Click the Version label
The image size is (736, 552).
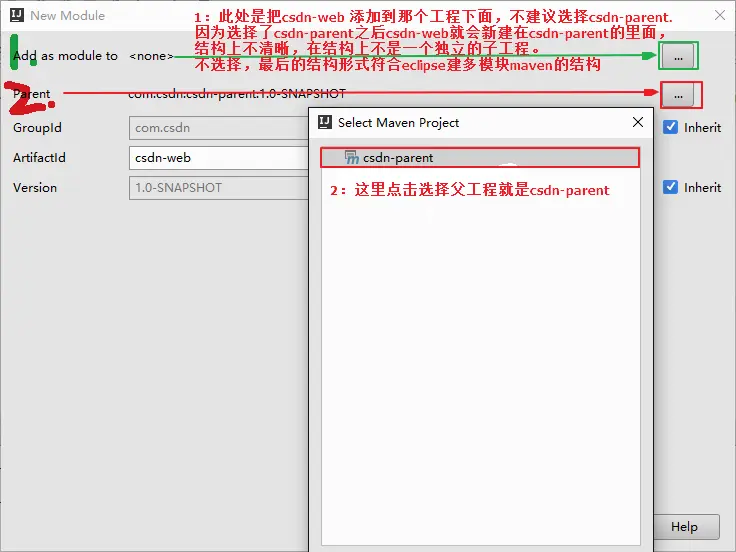pos(35,188)
